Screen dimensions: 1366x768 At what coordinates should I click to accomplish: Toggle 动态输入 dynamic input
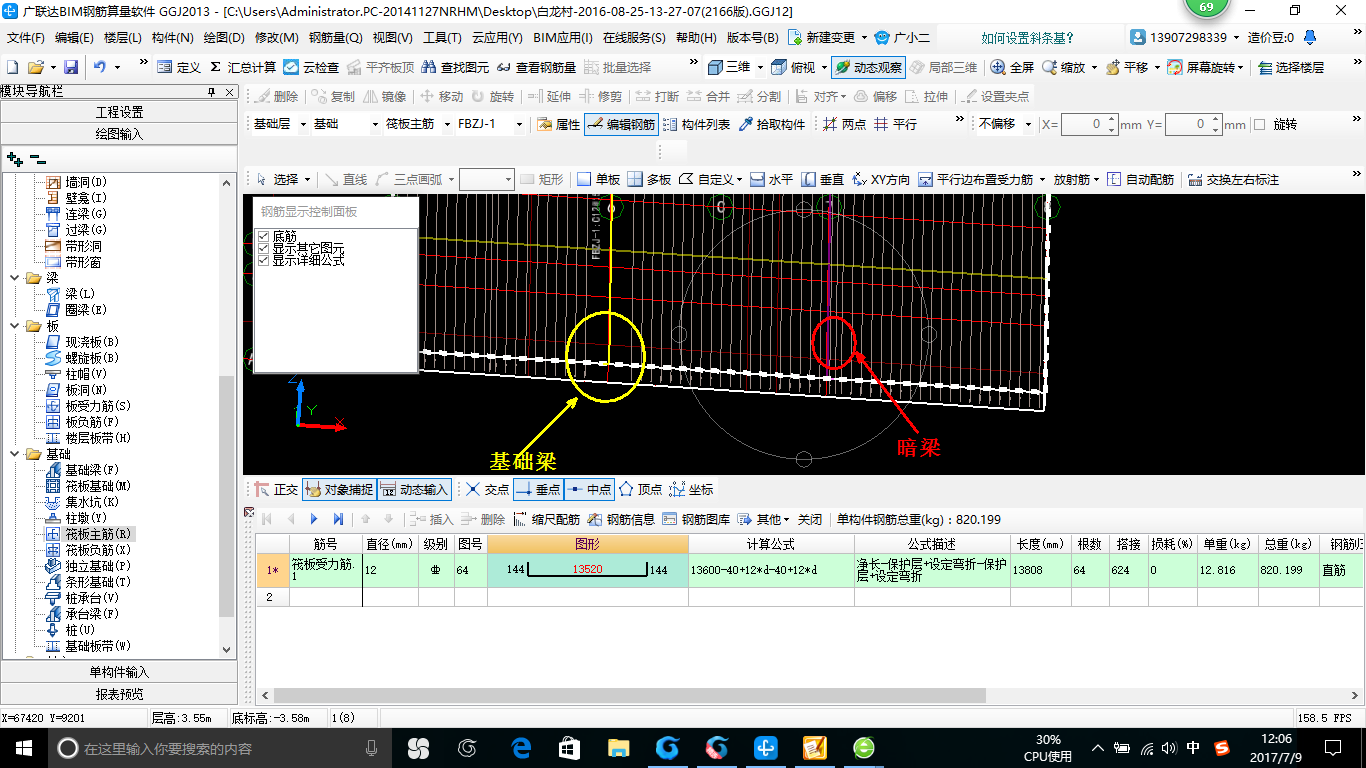pyautogui.click(x=414, y=490)
